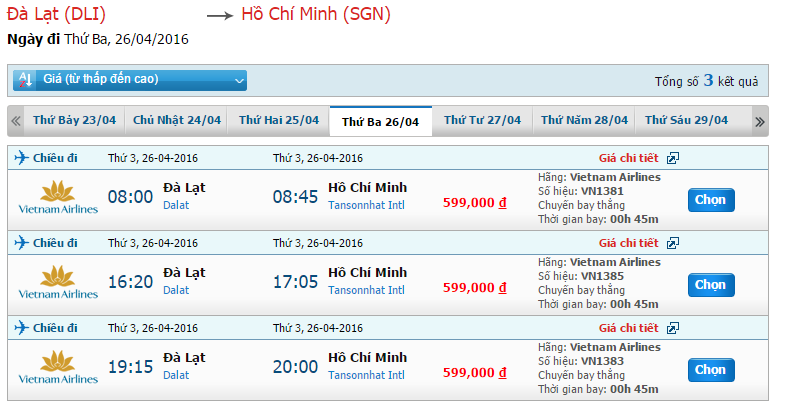Image resolution: width=787 pixels, height=420 pixels.
Task: Click Vietnam Airlines logo on 19:15 flight
Action: pos(58,367)
